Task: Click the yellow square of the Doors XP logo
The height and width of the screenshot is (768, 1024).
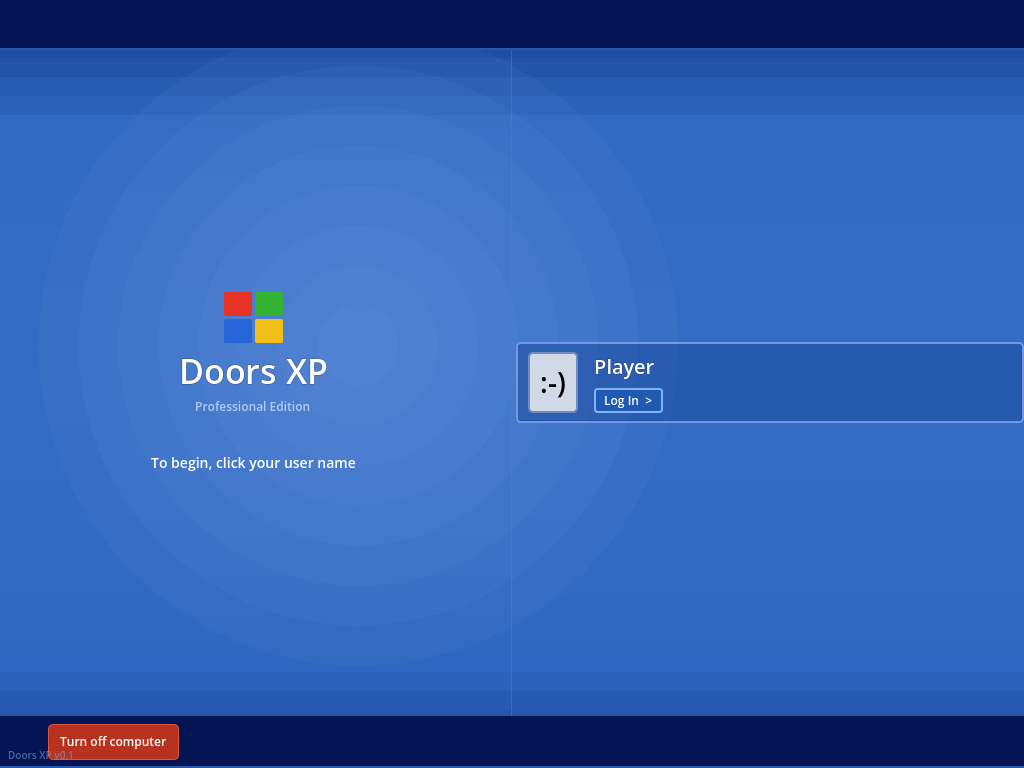Action: [269, 331]
